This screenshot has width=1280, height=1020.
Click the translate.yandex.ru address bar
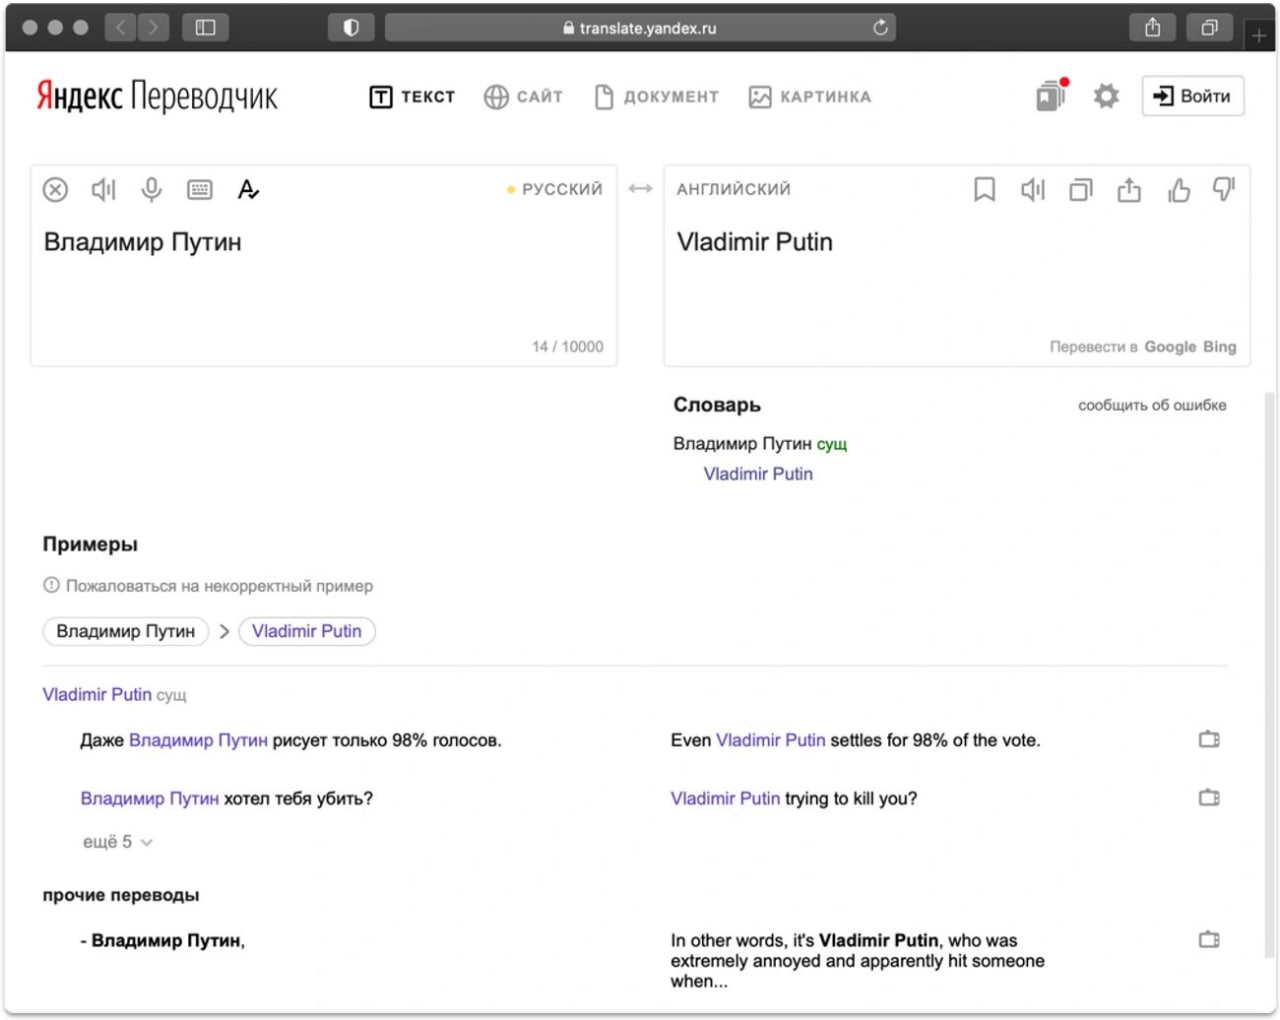click(640, 28)
